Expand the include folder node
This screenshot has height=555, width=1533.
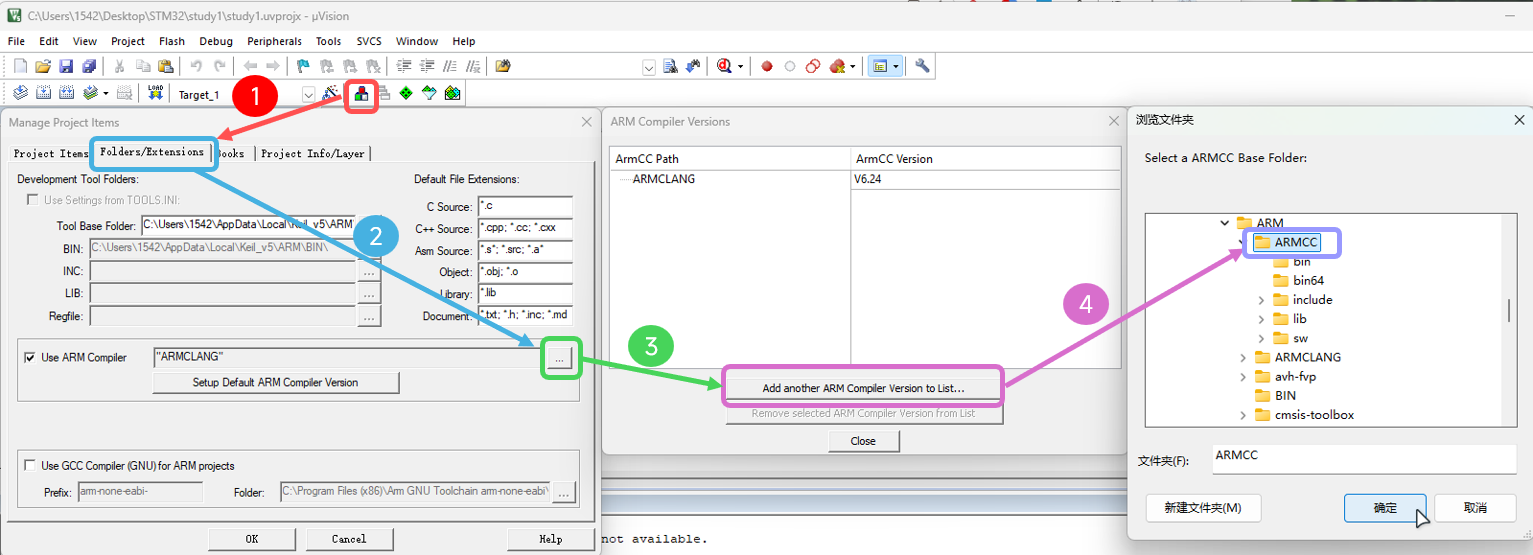coord(1261,299)
